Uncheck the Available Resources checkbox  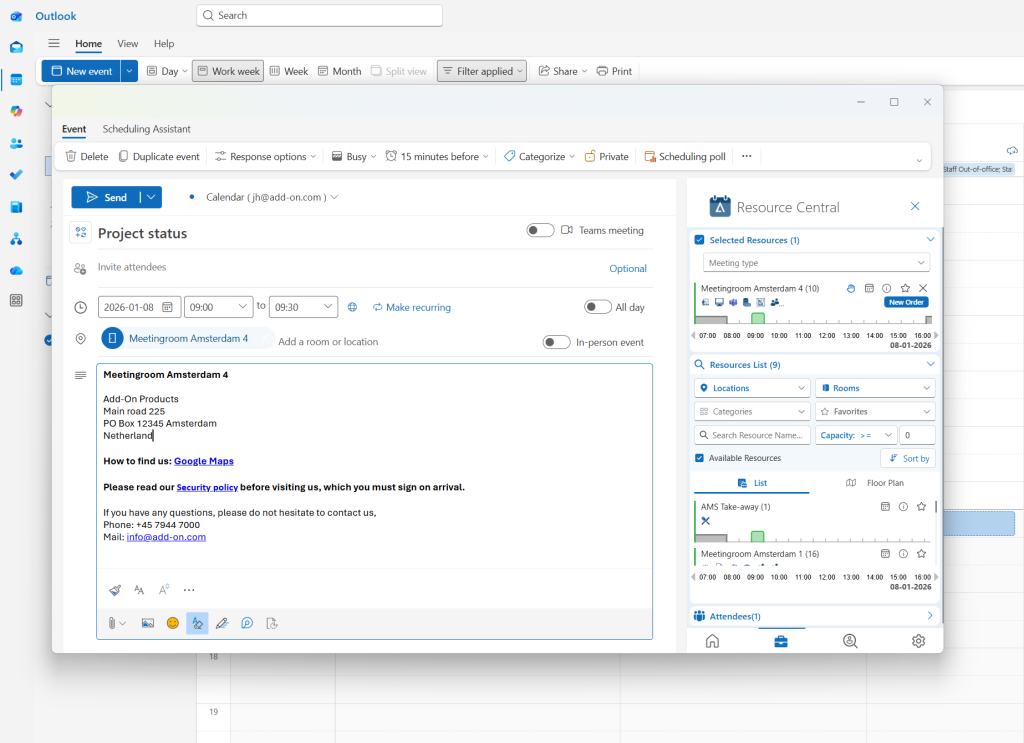tap(699, 458)
